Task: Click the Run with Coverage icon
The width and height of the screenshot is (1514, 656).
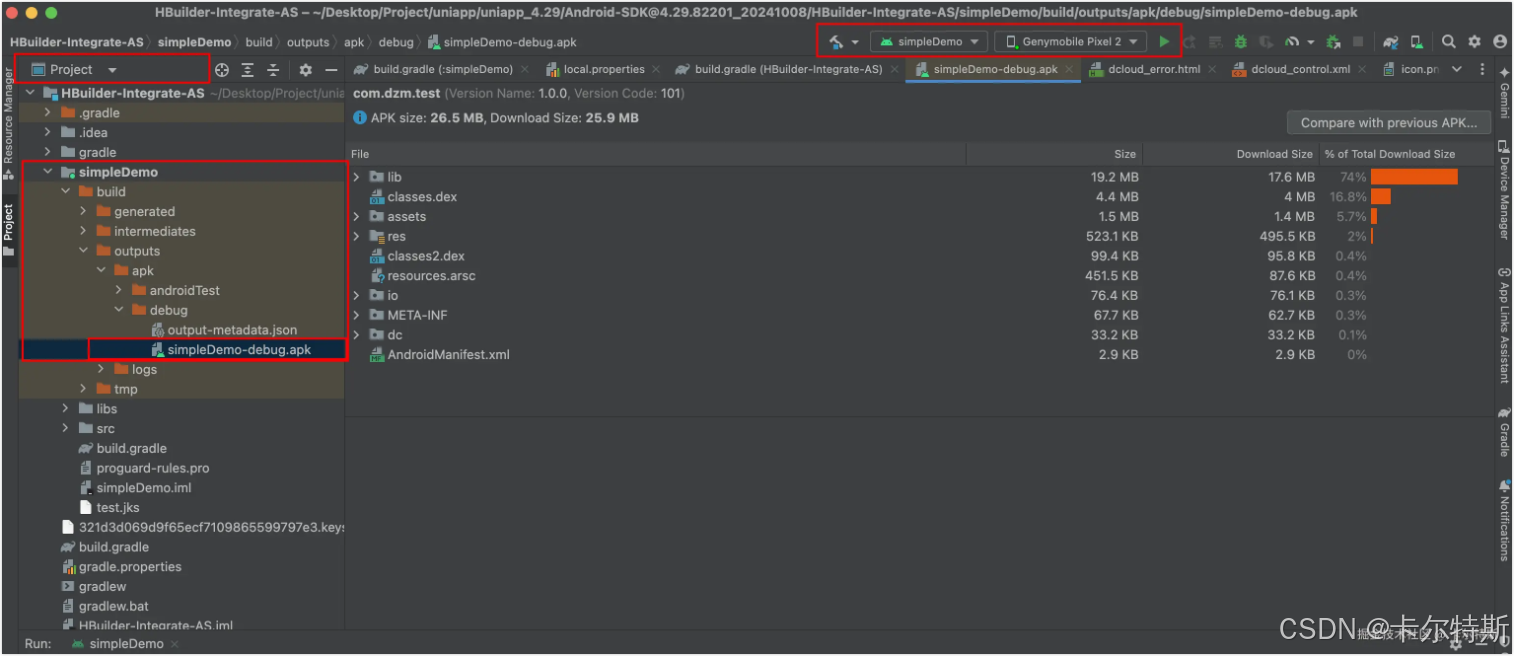Action: pyautogui.click(x=1266, y=42)
